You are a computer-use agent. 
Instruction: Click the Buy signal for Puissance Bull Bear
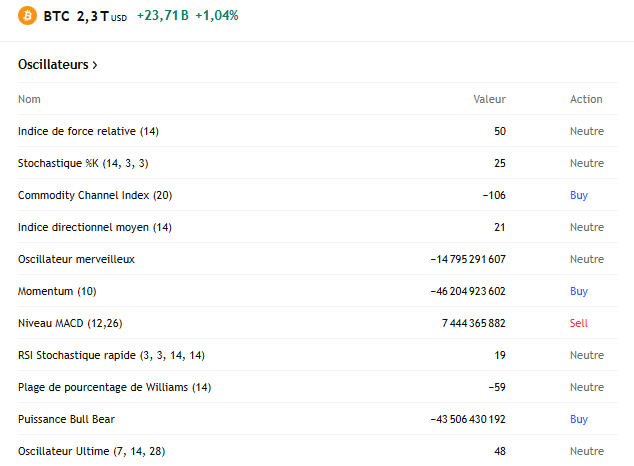[579, 419]
